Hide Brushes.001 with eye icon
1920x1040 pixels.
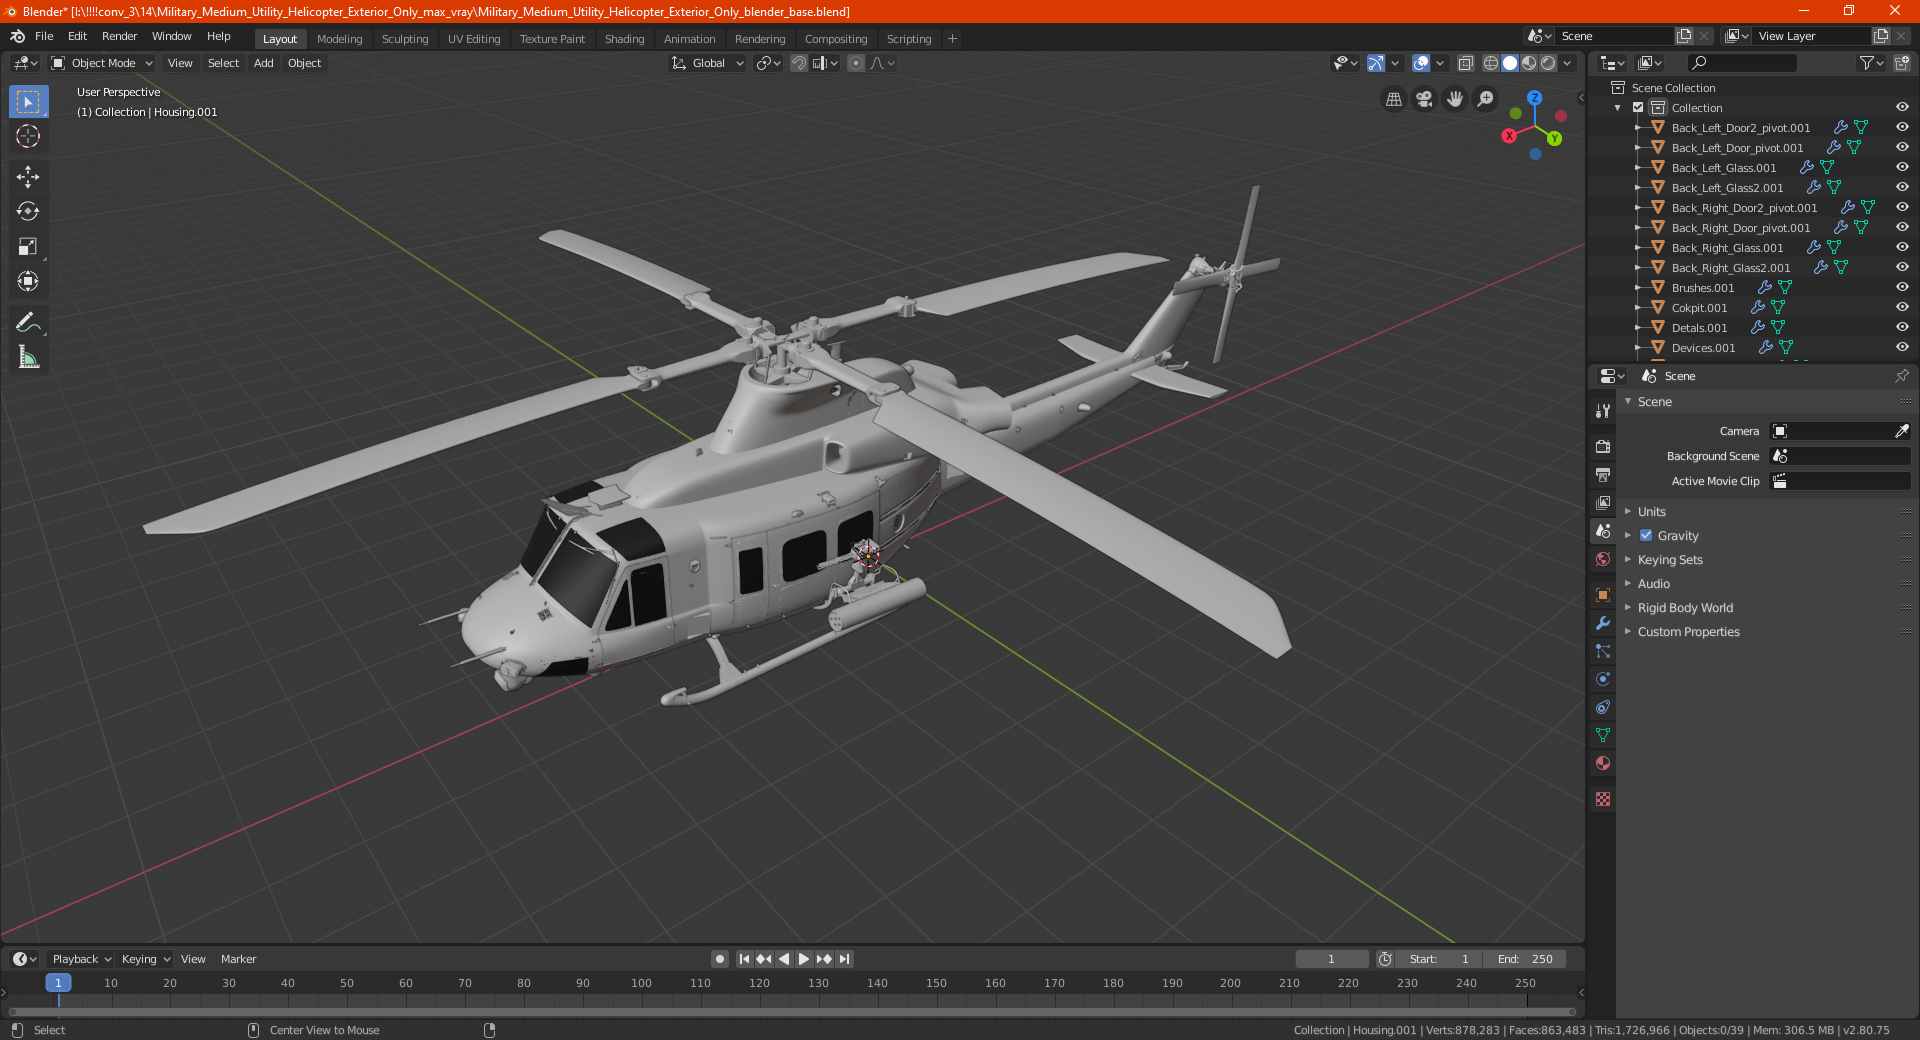(1902, 287)
